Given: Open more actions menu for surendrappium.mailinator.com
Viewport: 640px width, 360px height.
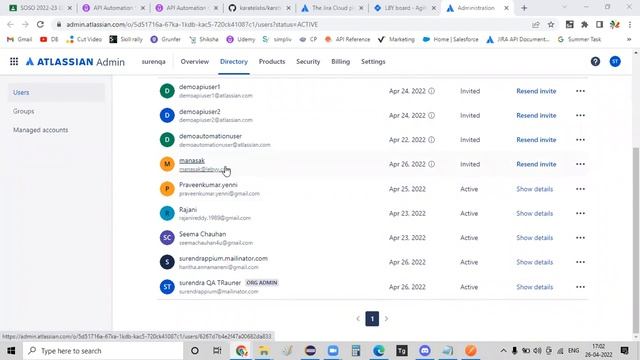Looking at the screenshot, I should click(x=580, y=262).
